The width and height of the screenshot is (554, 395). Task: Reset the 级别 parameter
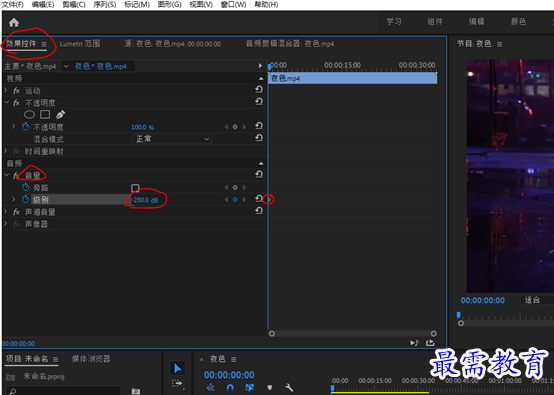pyautogui.click(x=259, y=199)
